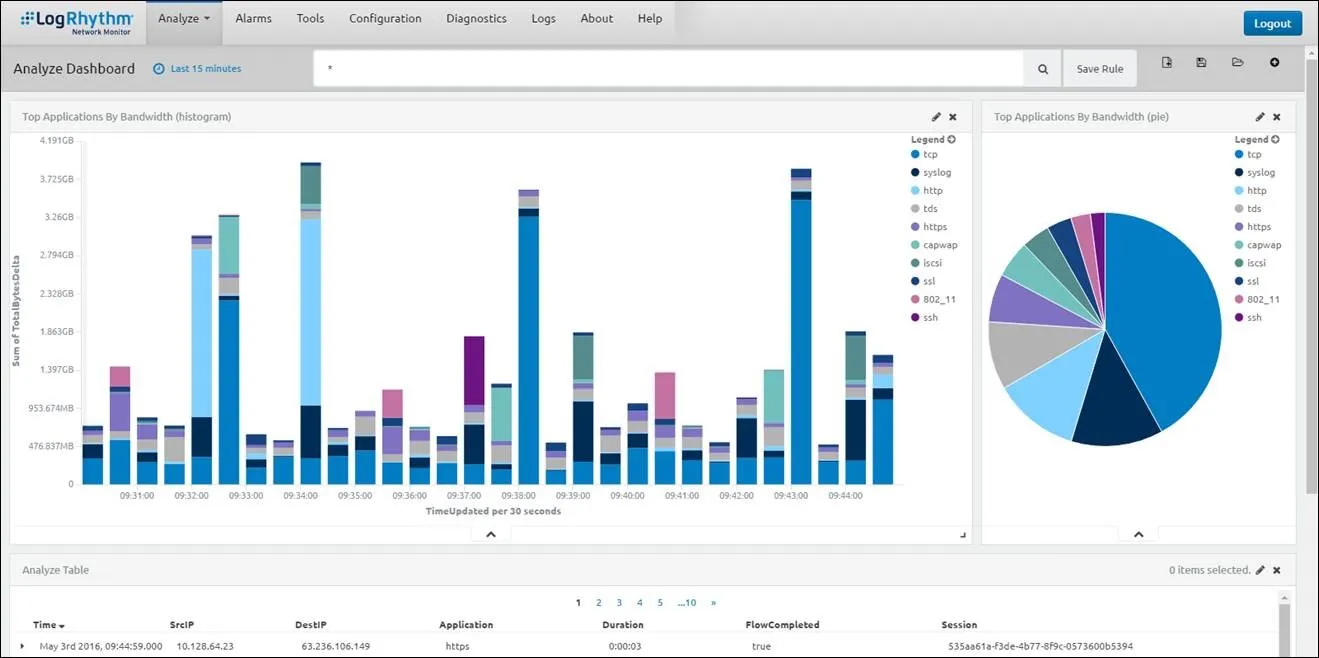Viewport: 1319px width, 658px height.
Task: Open the Diagnostics menu
Action: click(476, 18)
